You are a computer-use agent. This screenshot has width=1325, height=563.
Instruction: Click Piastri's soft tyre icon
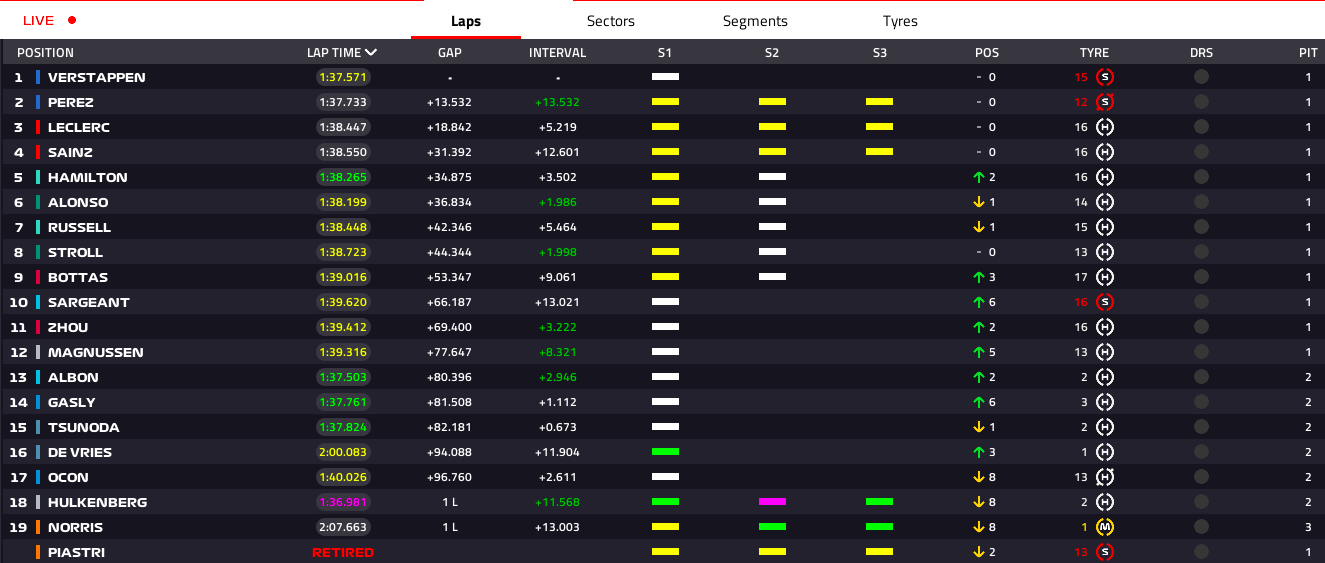click(1105, 552)
